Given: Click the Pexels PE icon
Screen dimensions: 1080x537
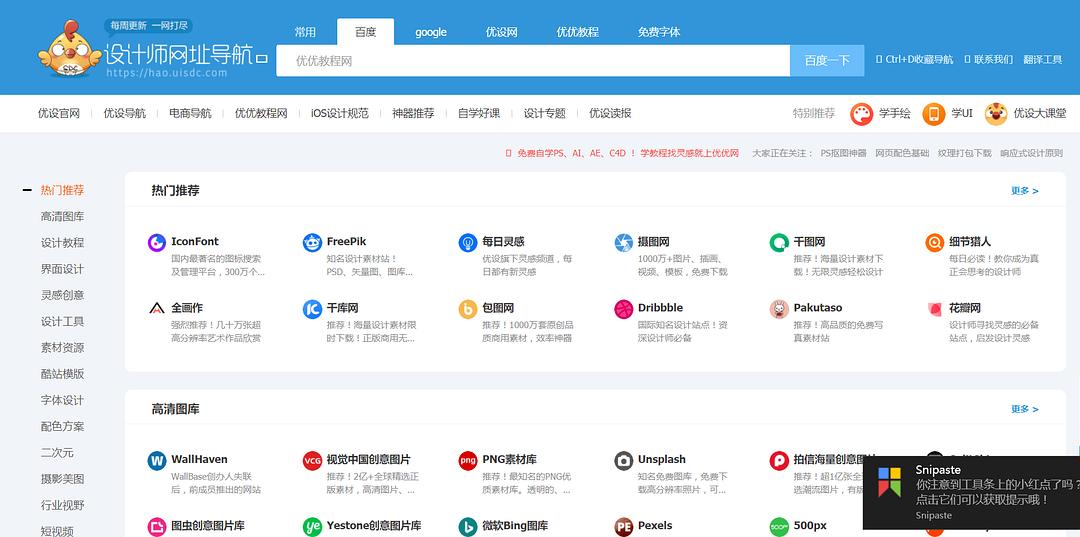Looking at the screenshot, I should coord(623,527).
